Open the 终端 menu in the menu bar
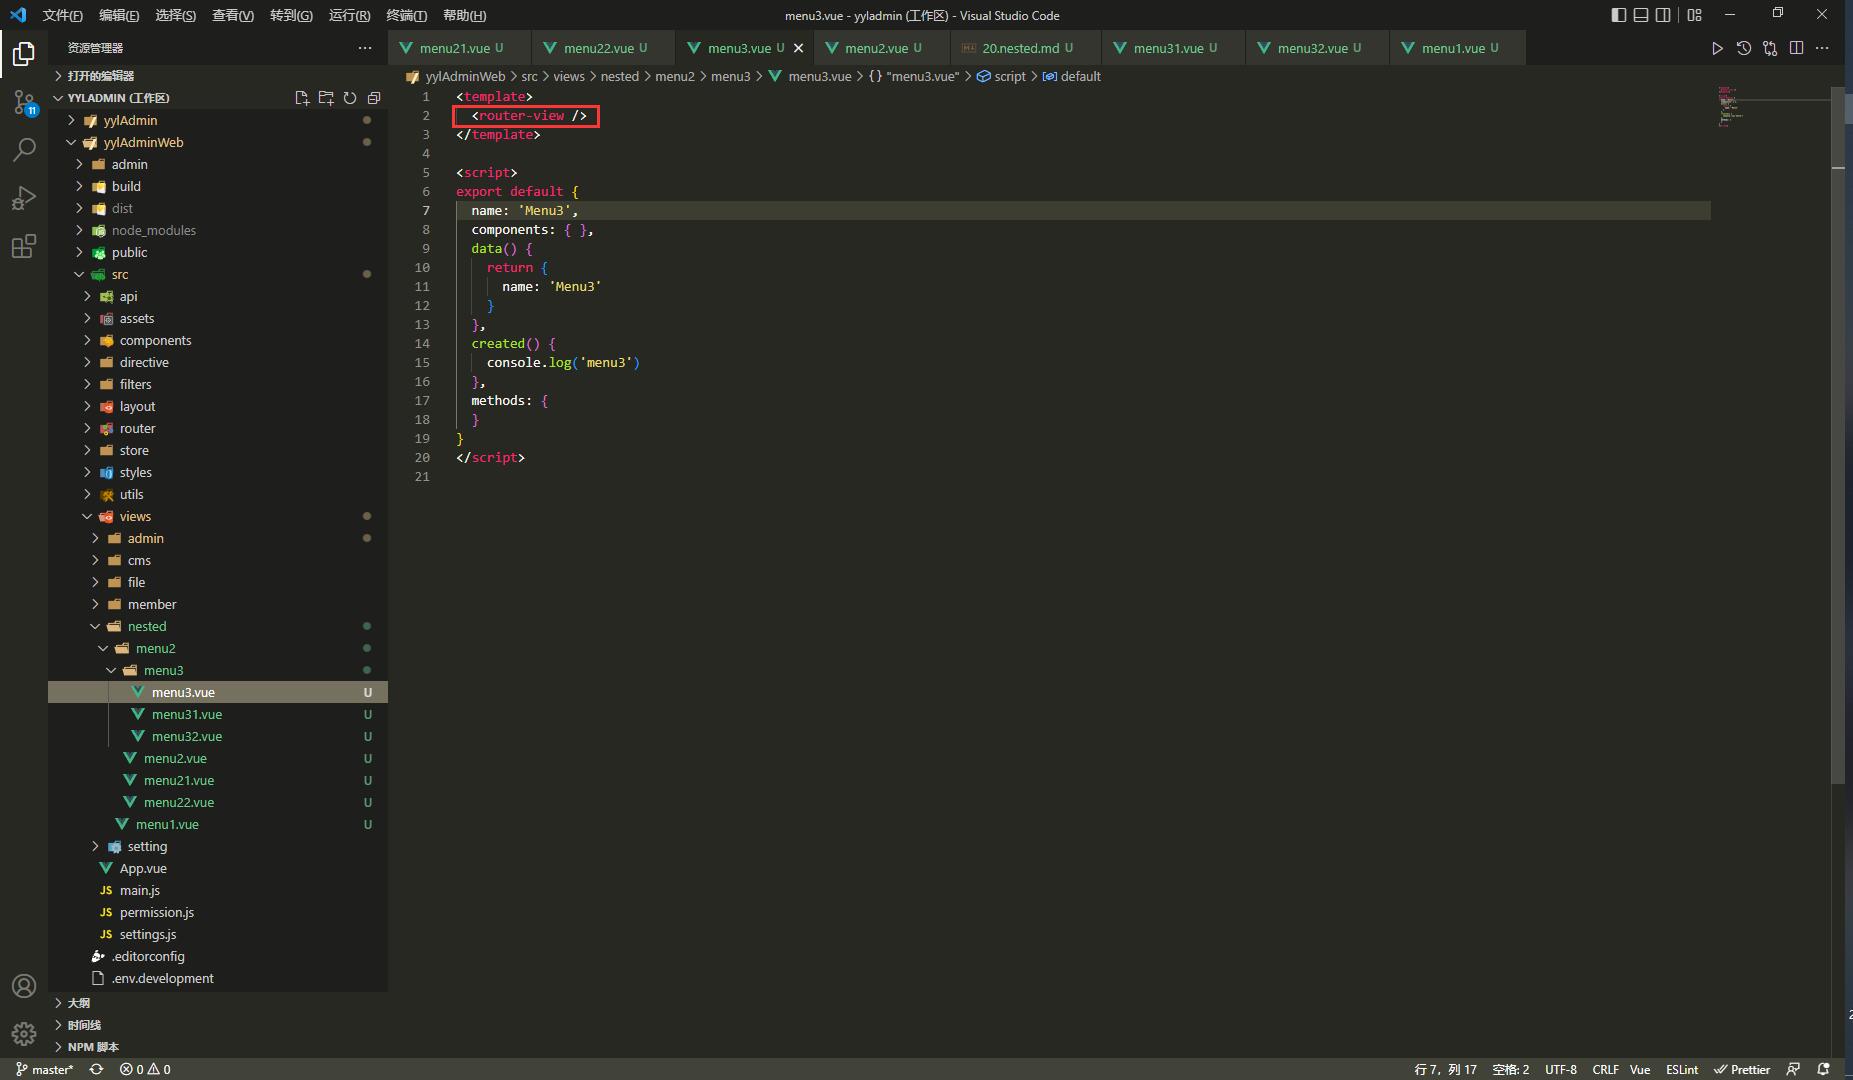Image resolution: width=1853 pixels, height=1080 pixels. point(406,15)
